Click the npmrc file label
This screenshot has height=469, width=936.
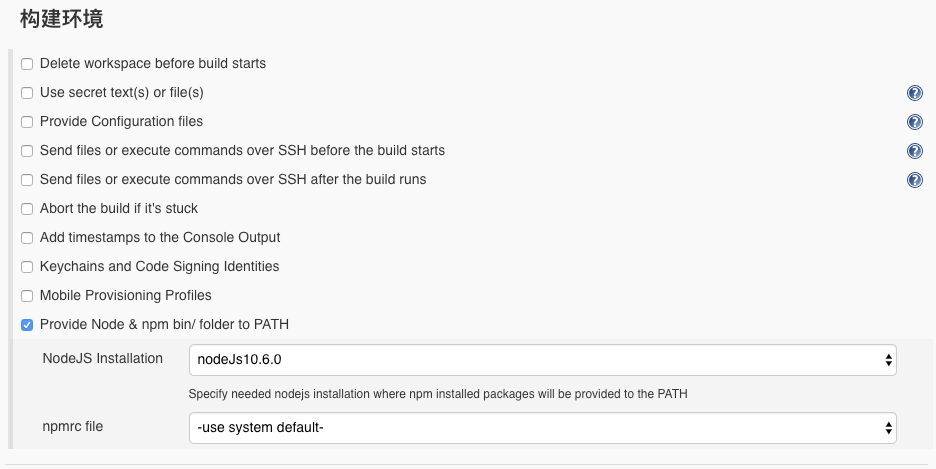72,426
